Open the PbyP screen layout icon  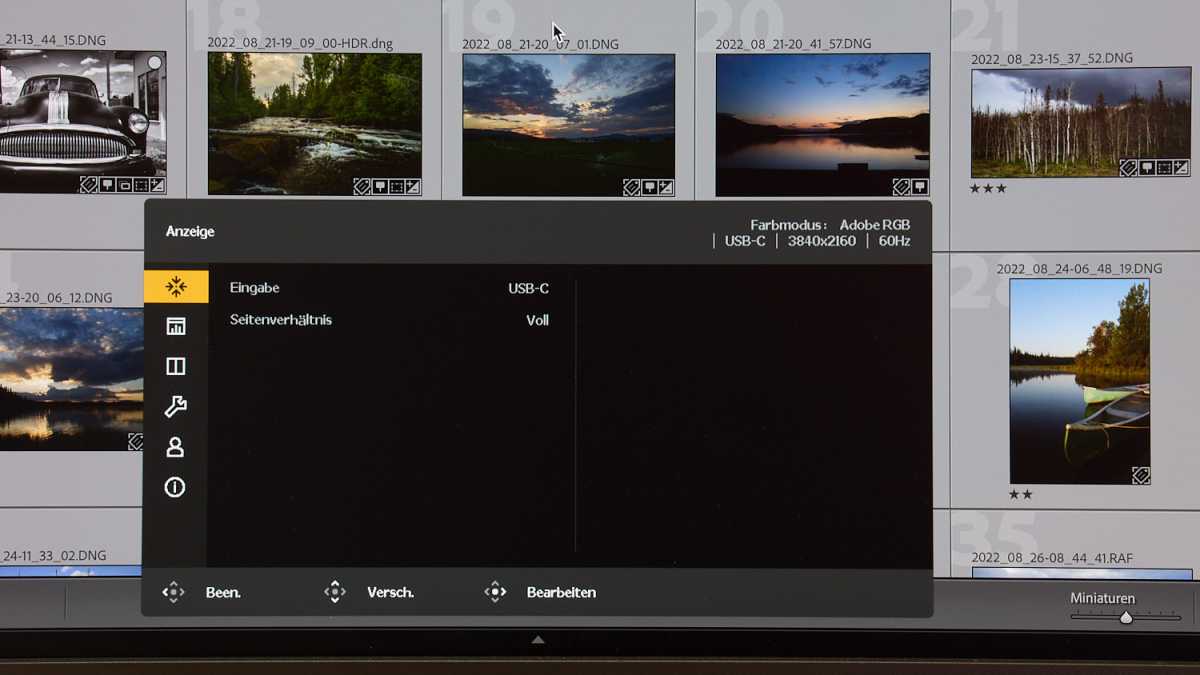176,366
